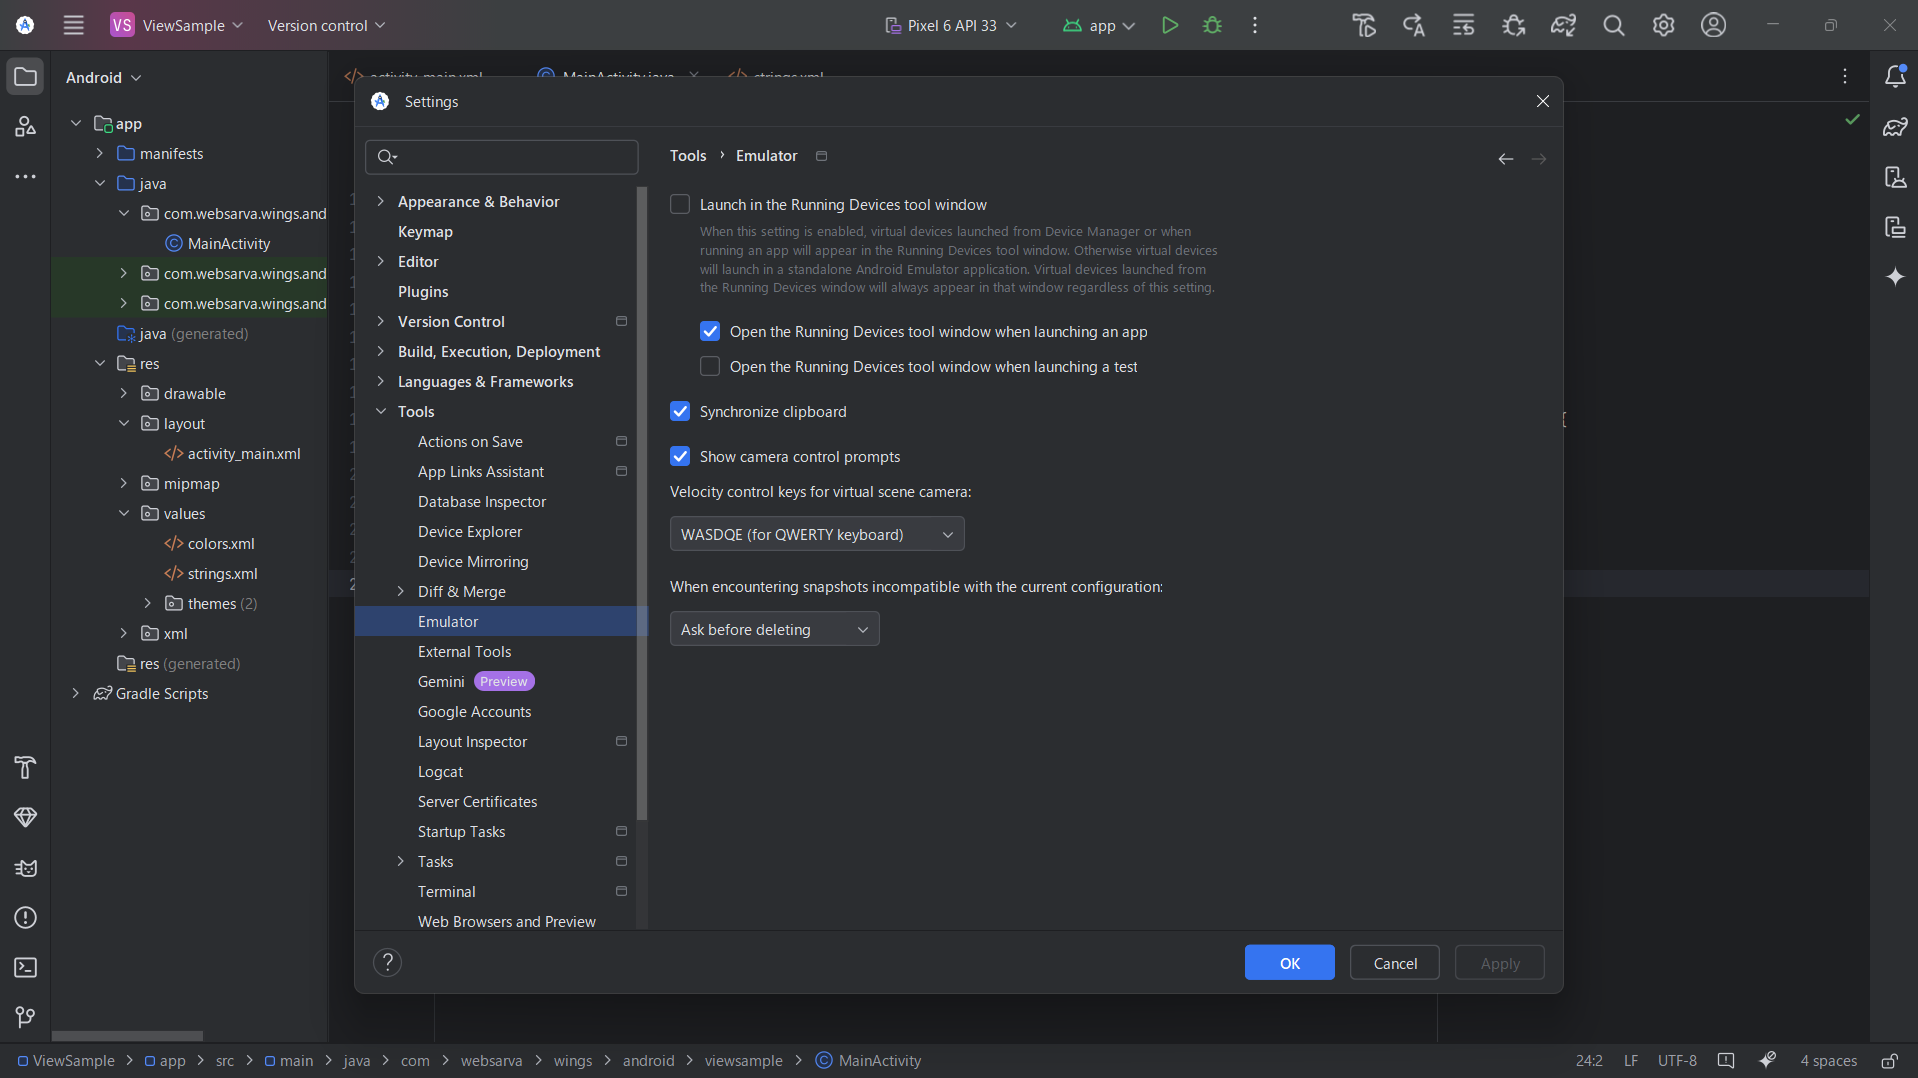The width and height of the screenshot is (1918, 1078).
Task: Open the Pixel 6 API 33 device dropdown
Action: pos(951,25)
